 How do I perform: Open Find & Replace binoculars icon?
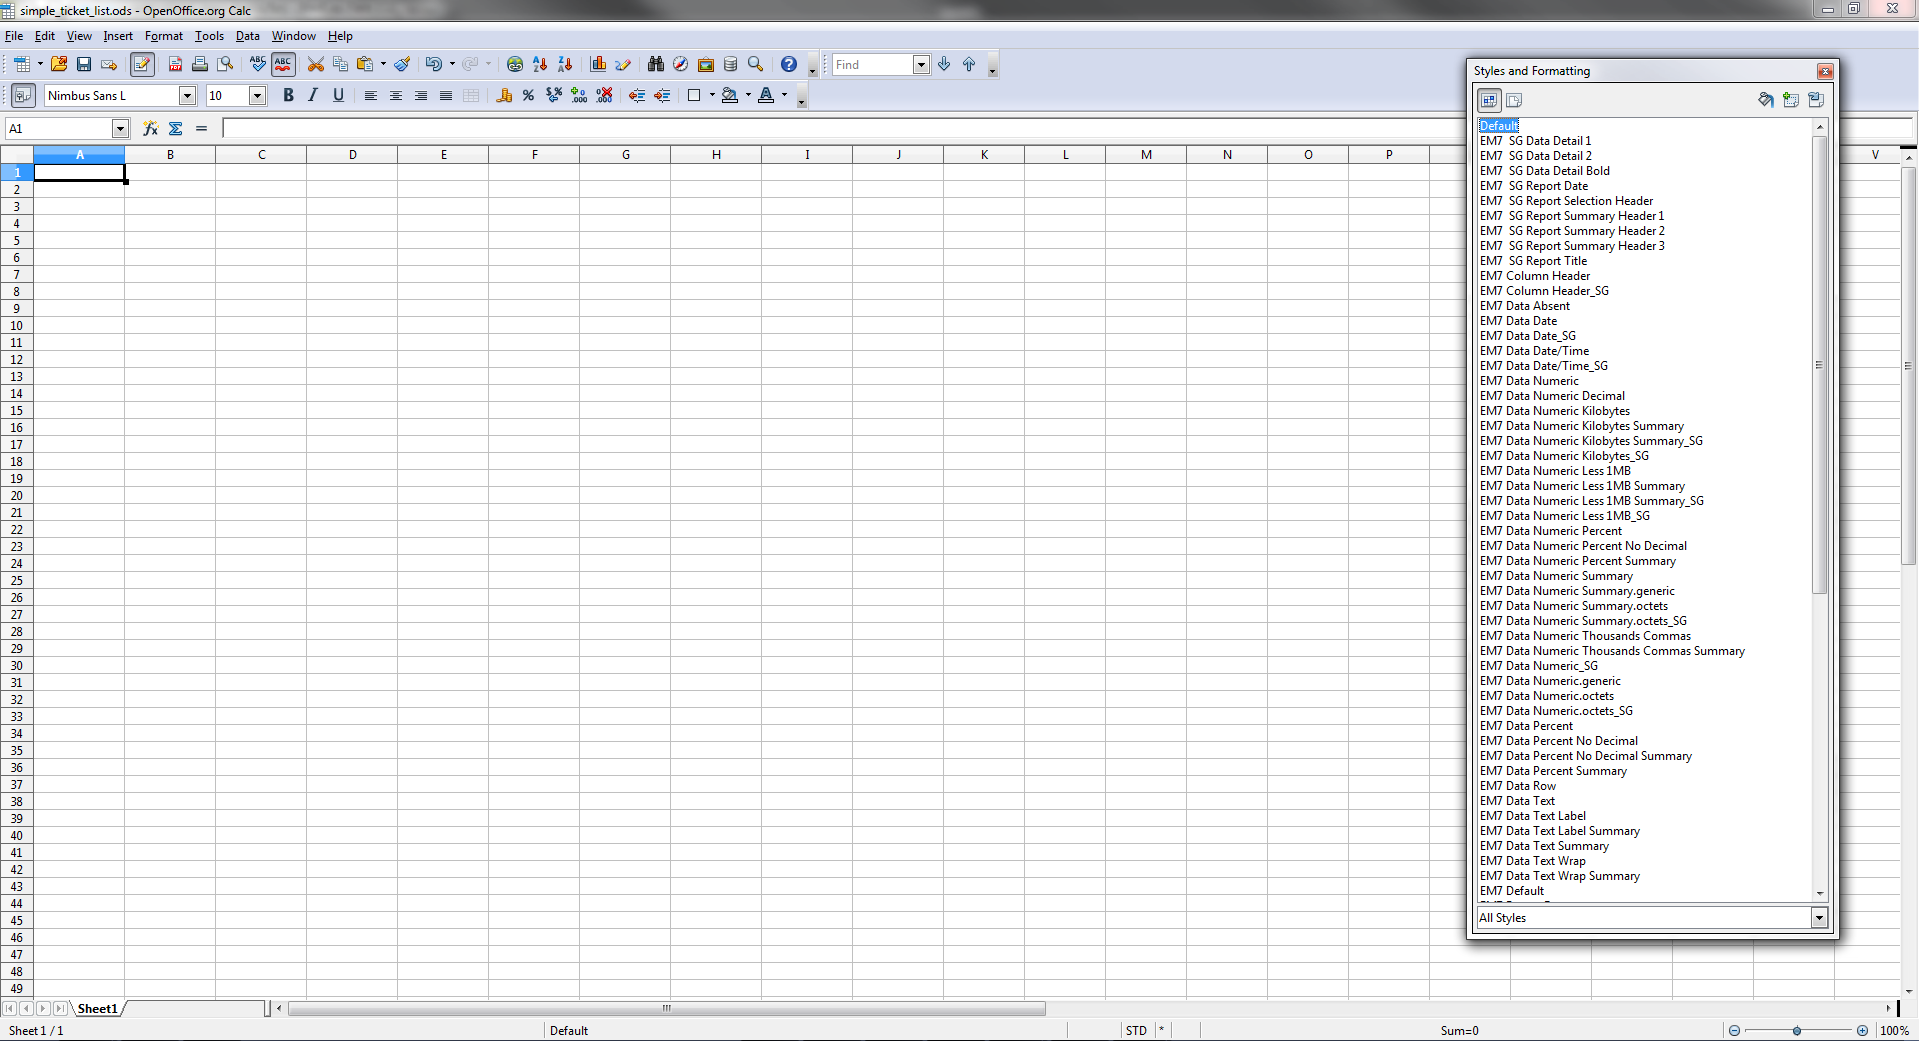655,64
